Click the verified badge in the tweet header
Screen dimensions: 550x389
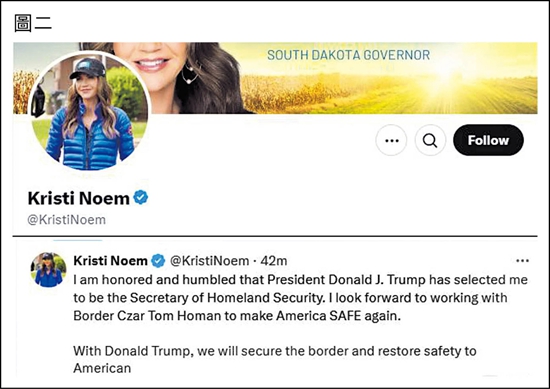(158, 261)
